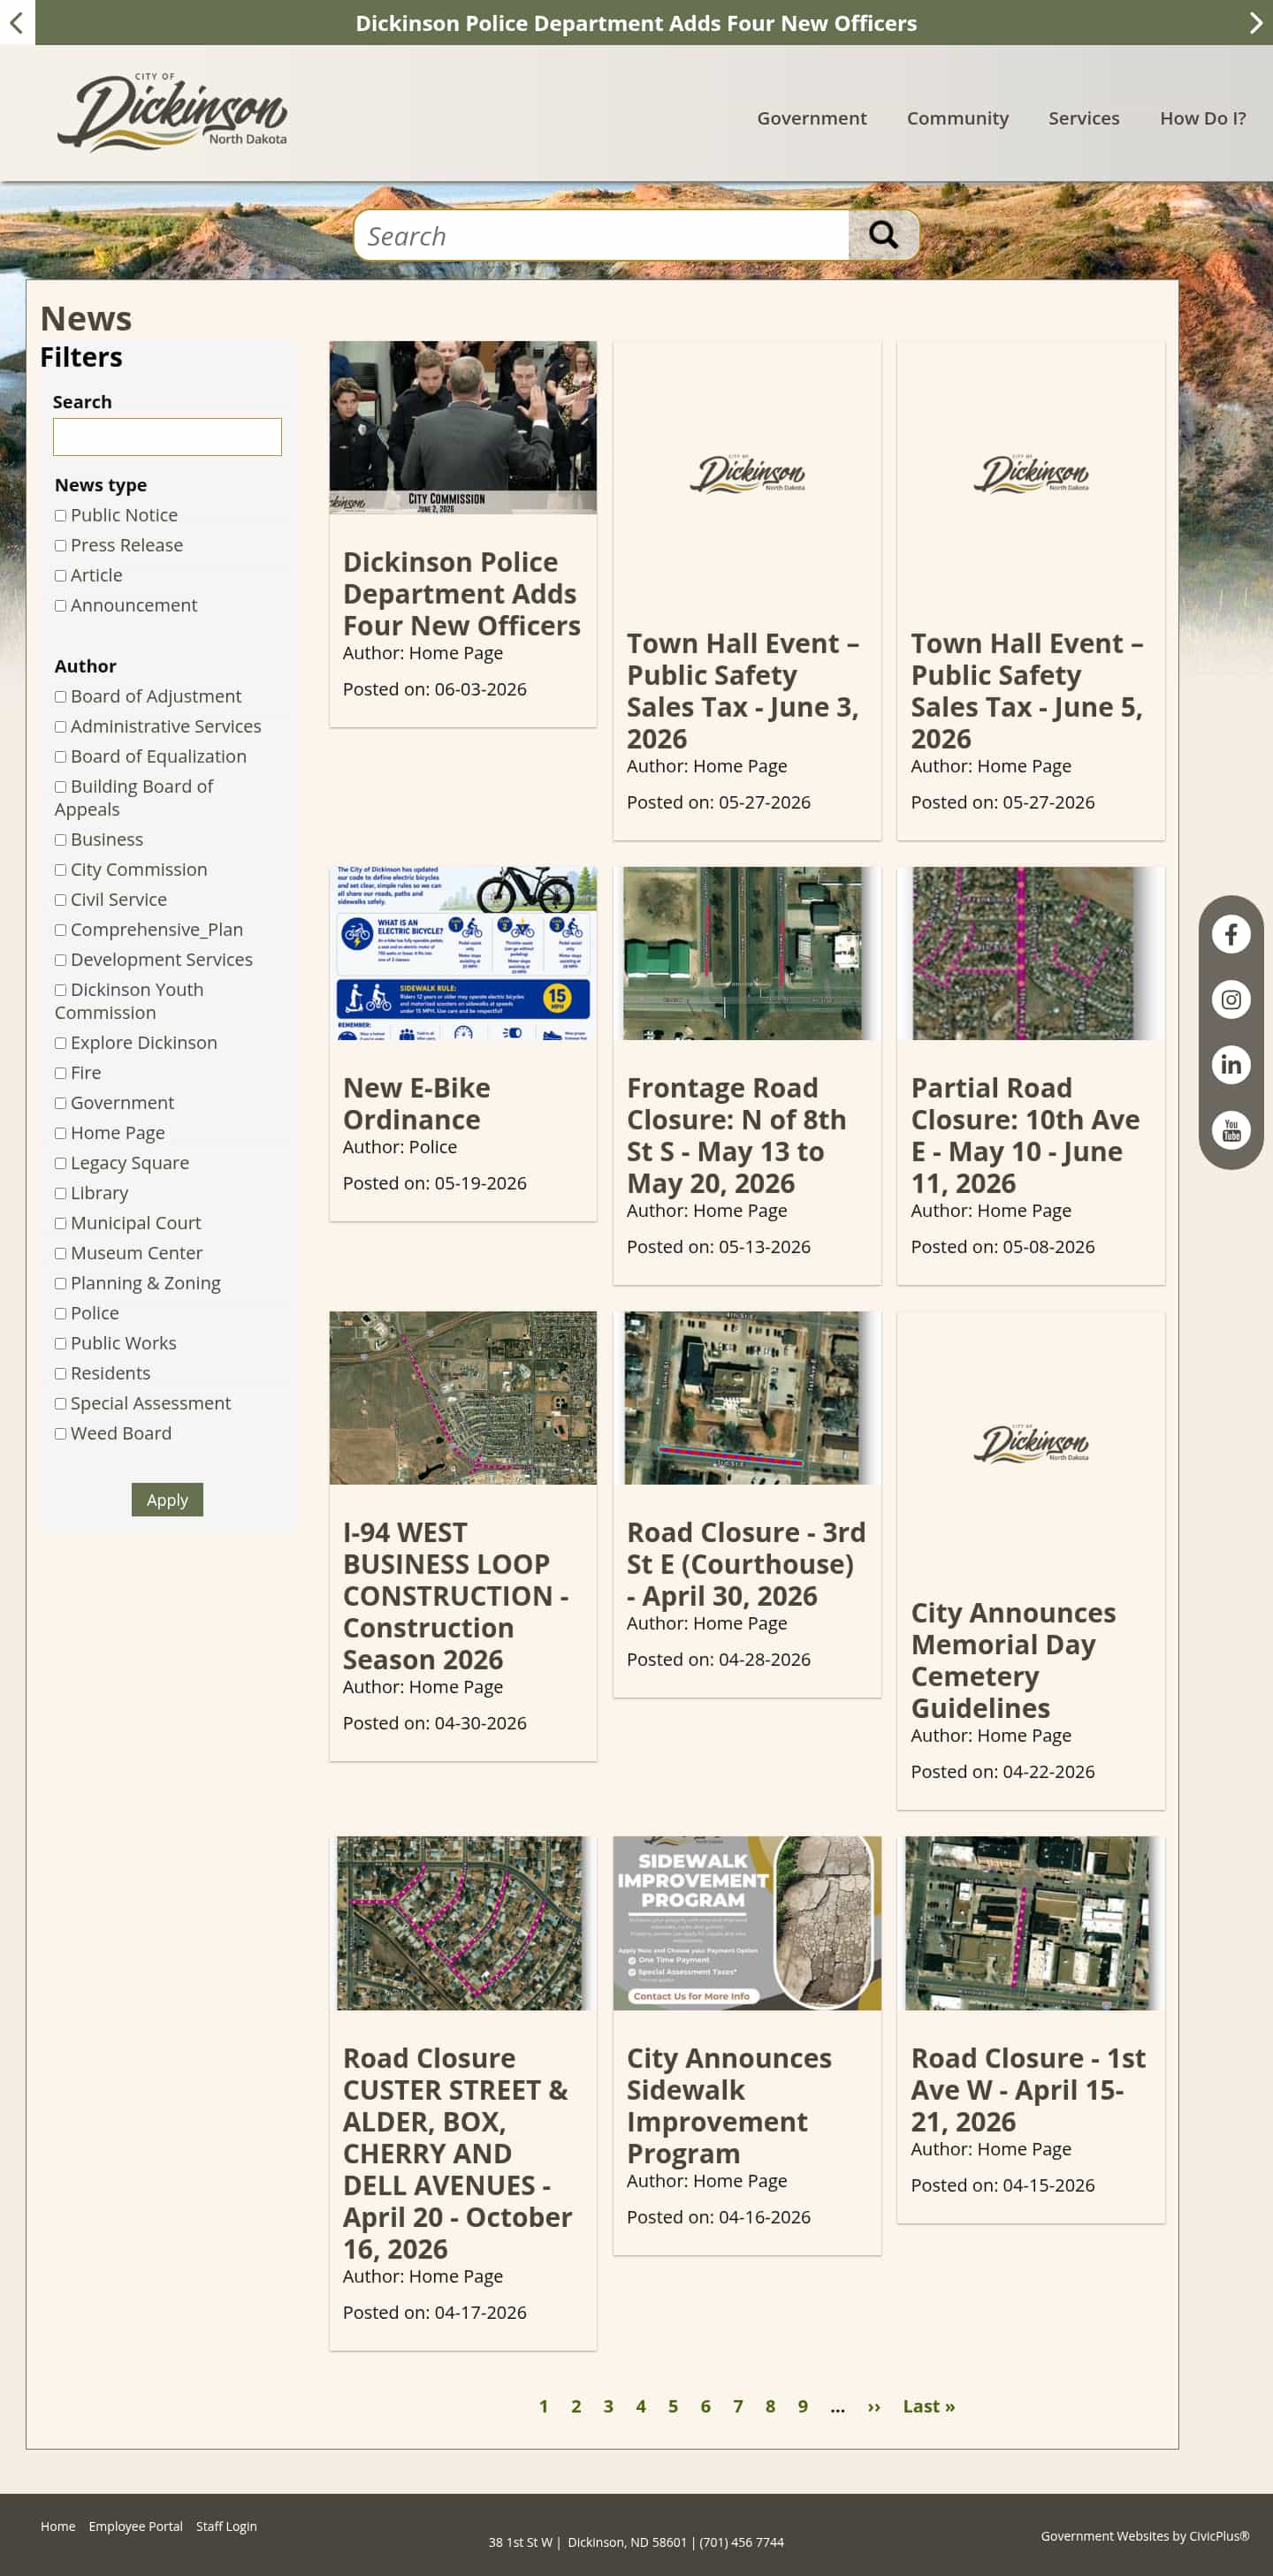Open Partial Road Closure 10th Ave E article
Viewport: 1273px width, 2576px height.
(x=1025, y=1135)
